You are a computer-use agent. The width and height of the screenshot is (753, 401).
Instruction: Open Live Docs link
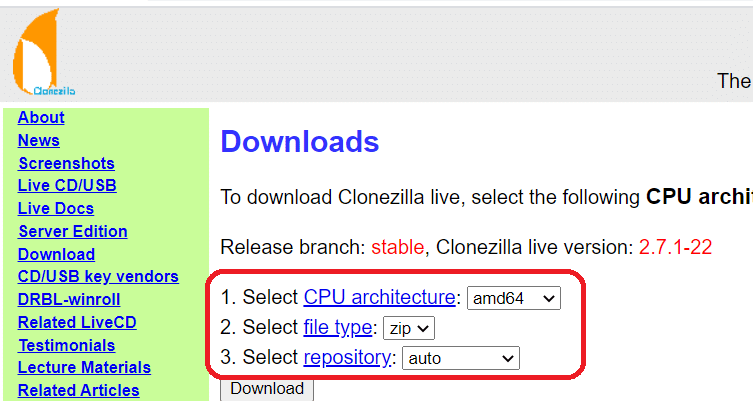point(56,208)
